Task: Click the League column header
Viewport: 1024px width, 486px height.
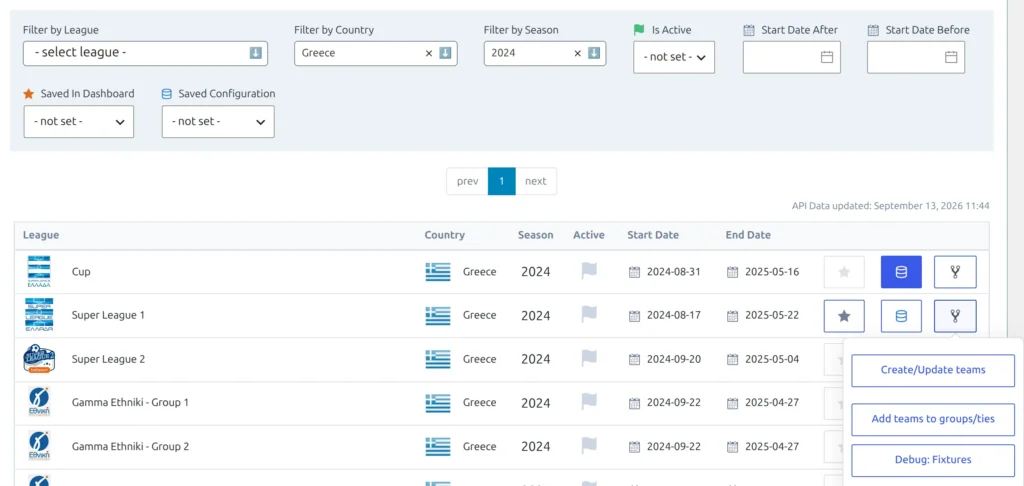Action: (41, 235)
